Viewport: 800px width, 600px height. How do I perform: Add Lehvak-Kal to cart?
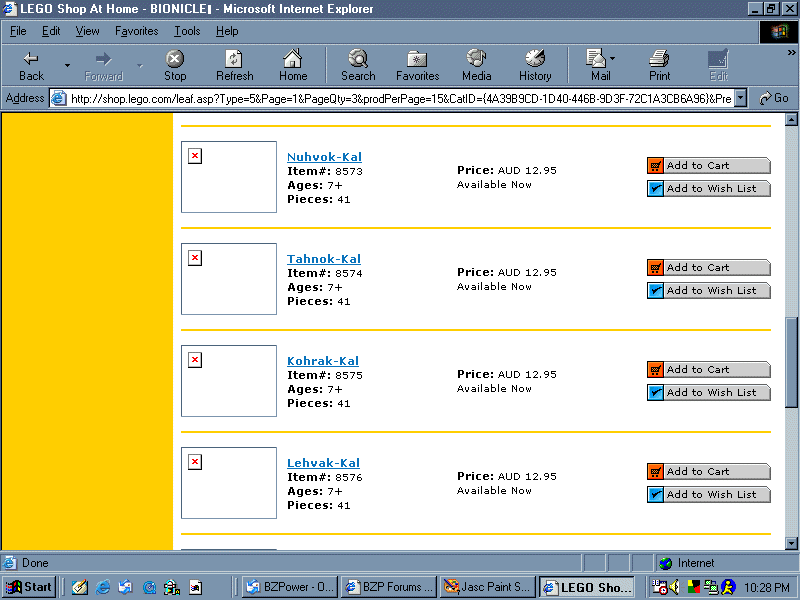tap(709, 471)
